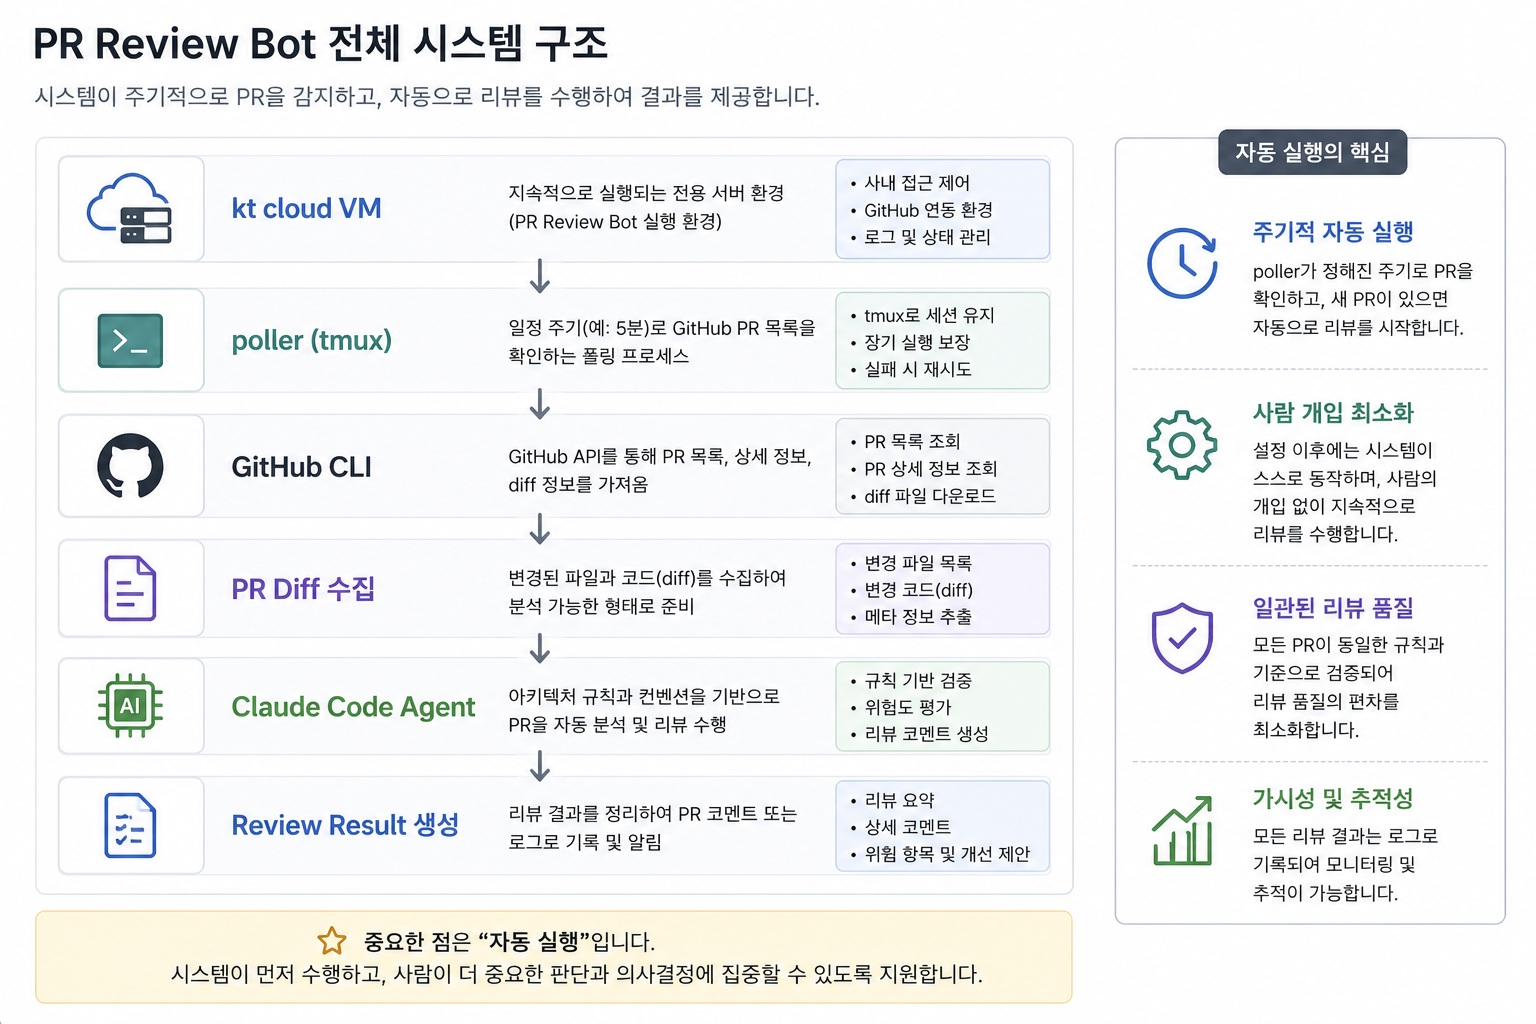Click the 일관된 리뷰 품질 heading

(1333, 607)
